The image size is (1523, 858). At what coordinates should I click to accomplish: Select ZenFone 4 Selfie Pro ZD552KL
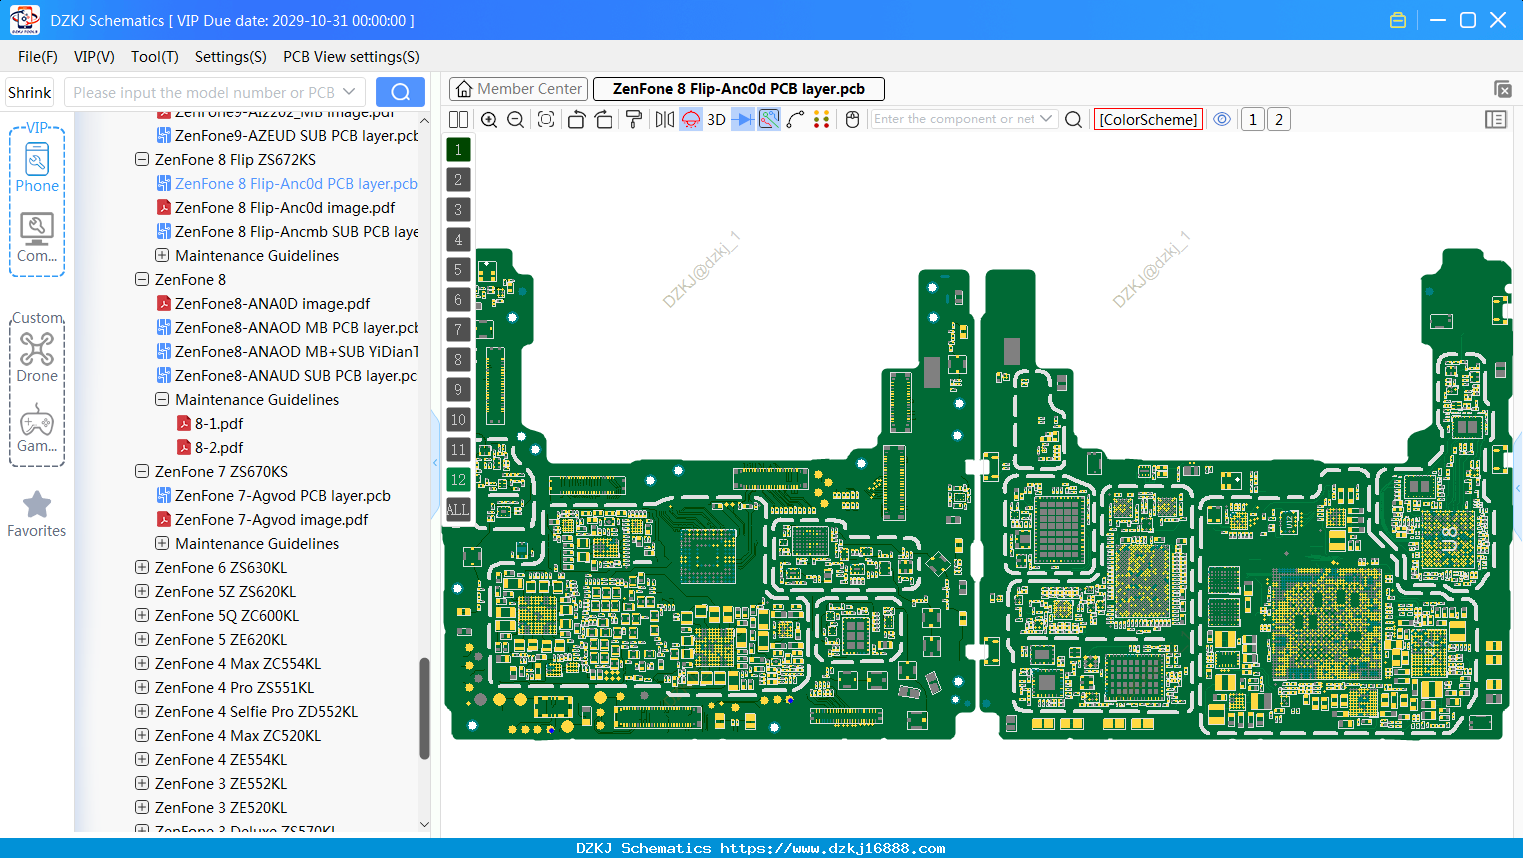pyautogui.click(x=256, y=711)
